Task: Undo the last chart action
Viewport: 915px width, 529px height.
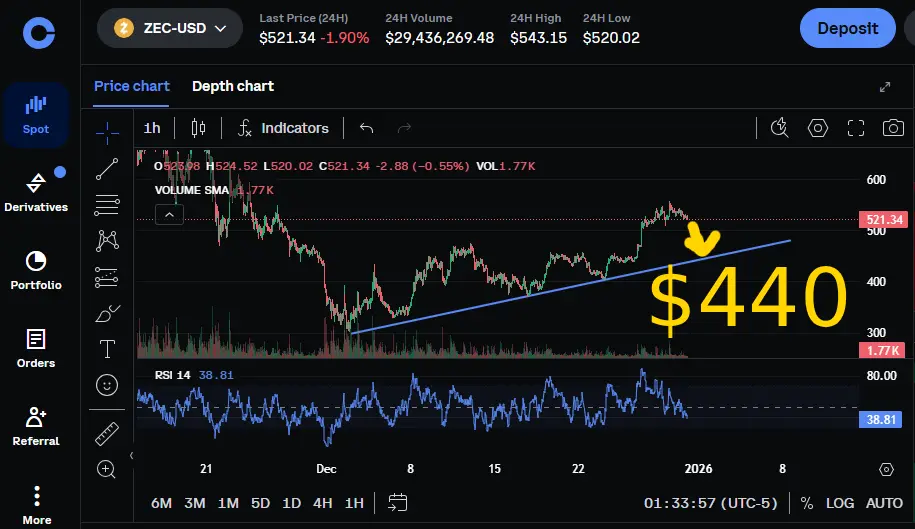Action: tap(366, 128)
